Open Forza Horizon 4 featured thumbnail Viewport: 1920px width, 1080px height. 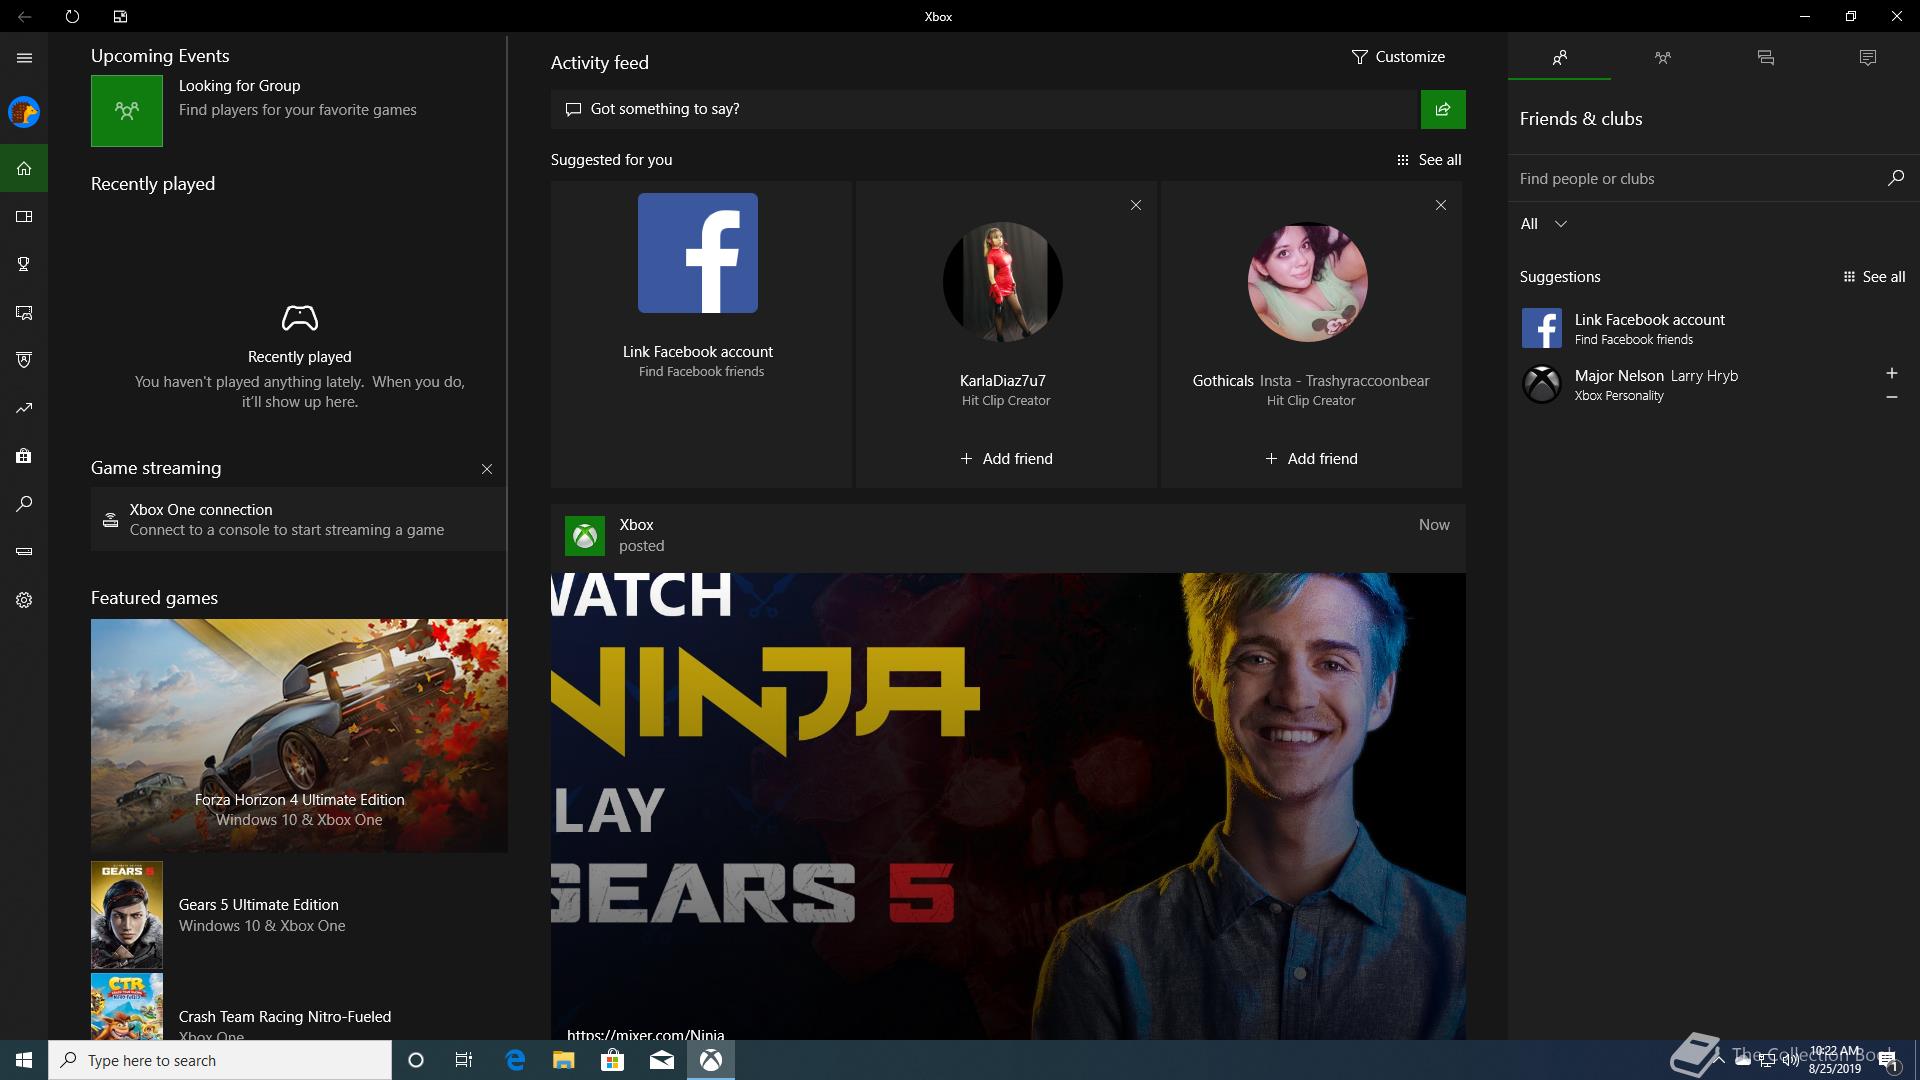(299, 735)
